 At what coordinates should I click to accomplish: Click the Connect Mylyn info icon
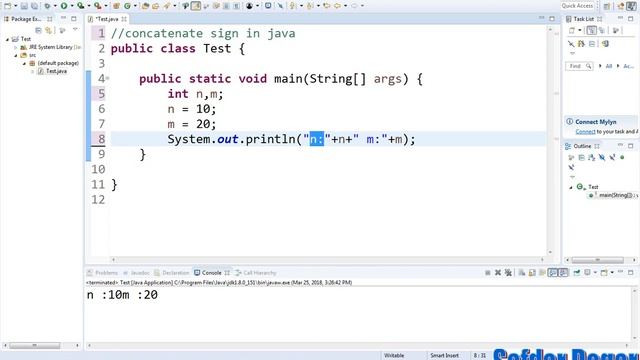[x=569, y=122]
